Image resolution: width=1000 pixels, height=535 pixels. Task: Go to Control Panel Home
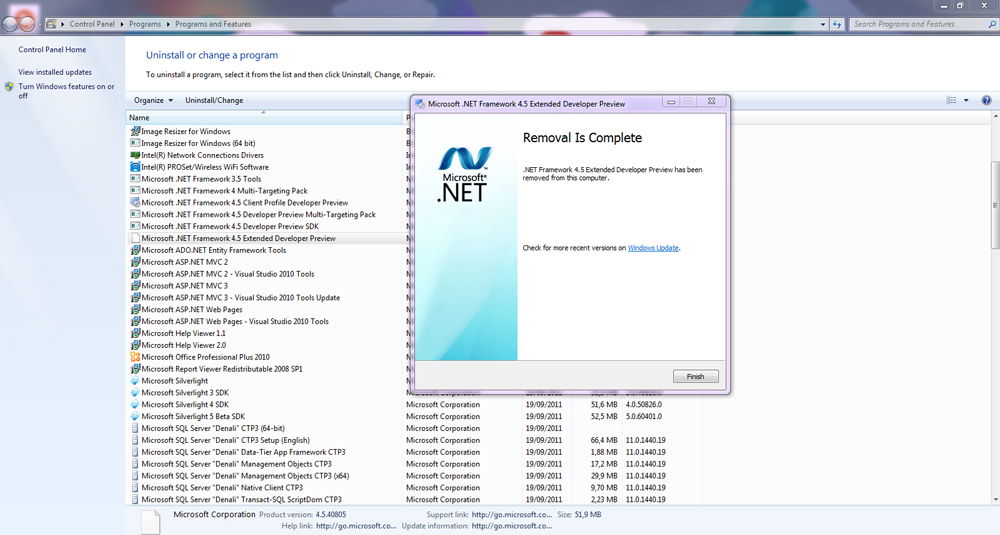point(52,49)
